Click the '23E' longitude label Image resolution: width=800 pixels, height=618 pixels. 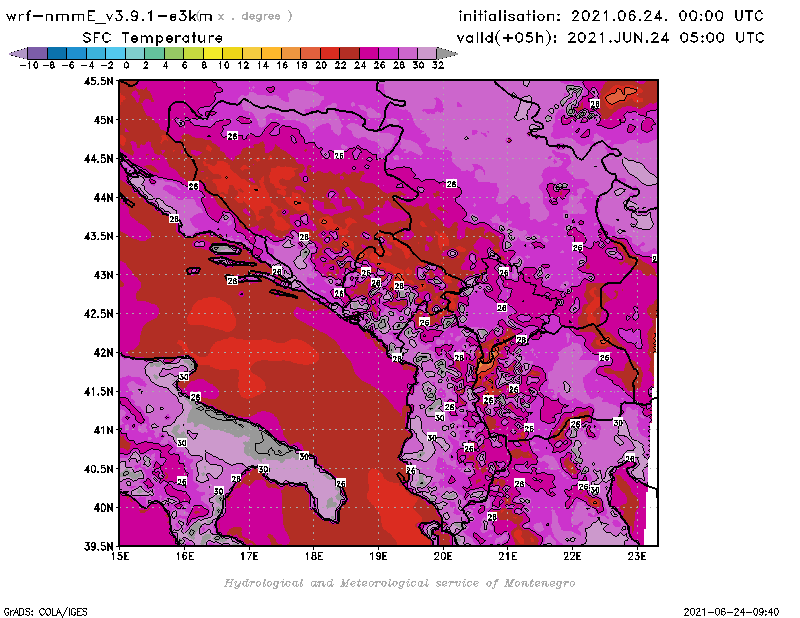pyautogui.click(x=637, y=556)
